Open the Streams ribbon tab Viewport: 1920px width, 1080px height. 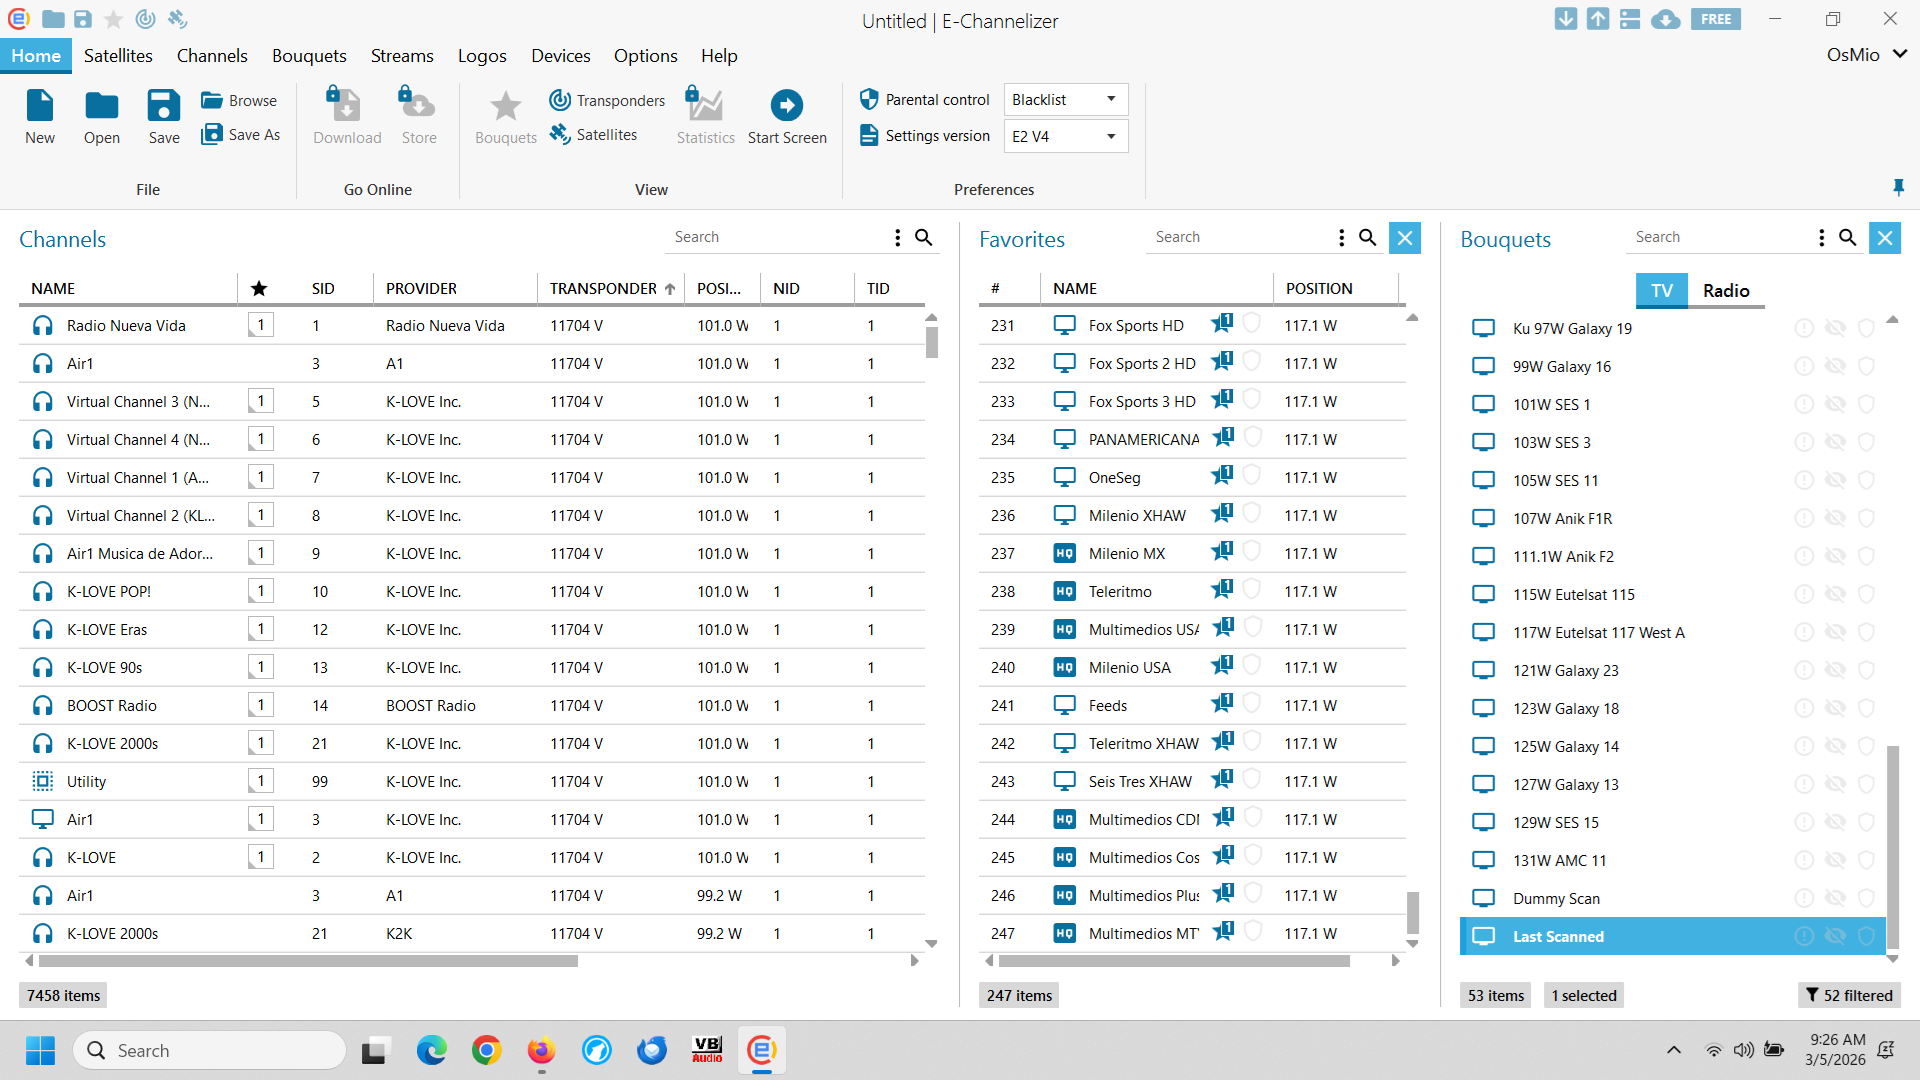(402, 56)
